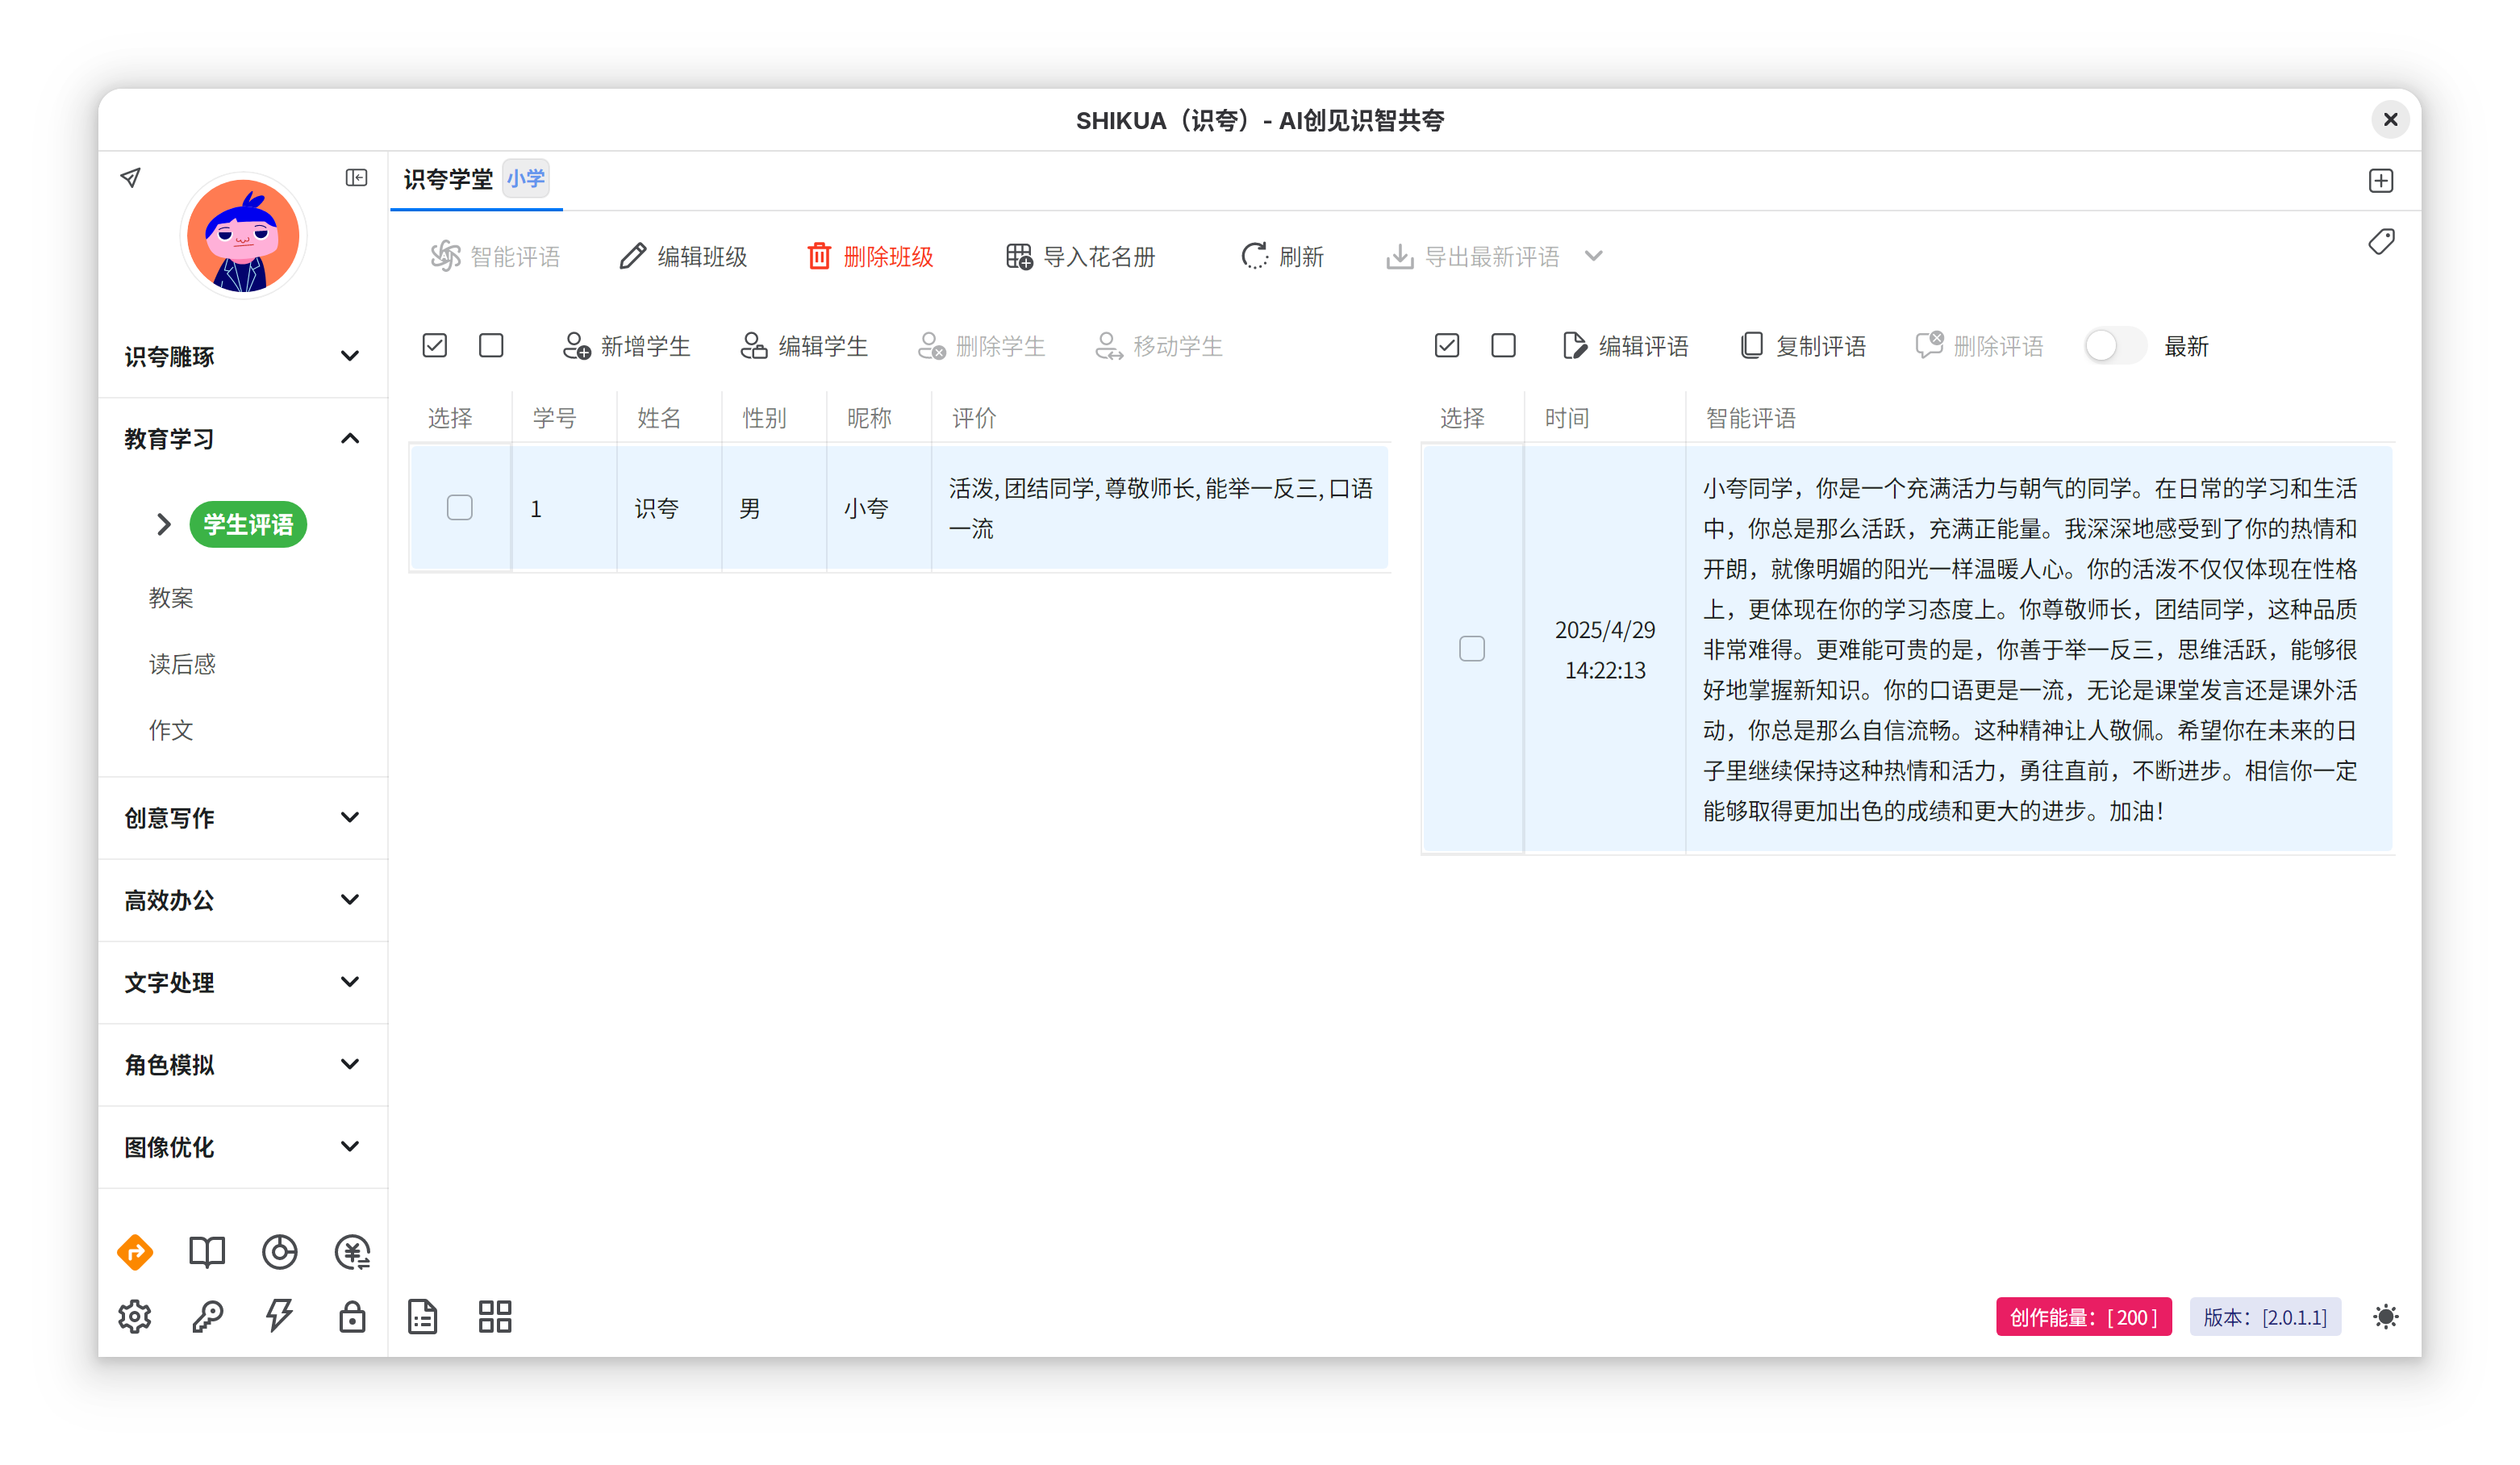
Task: Toggle the 最新 latest switch
Action: coord(2115,346)
